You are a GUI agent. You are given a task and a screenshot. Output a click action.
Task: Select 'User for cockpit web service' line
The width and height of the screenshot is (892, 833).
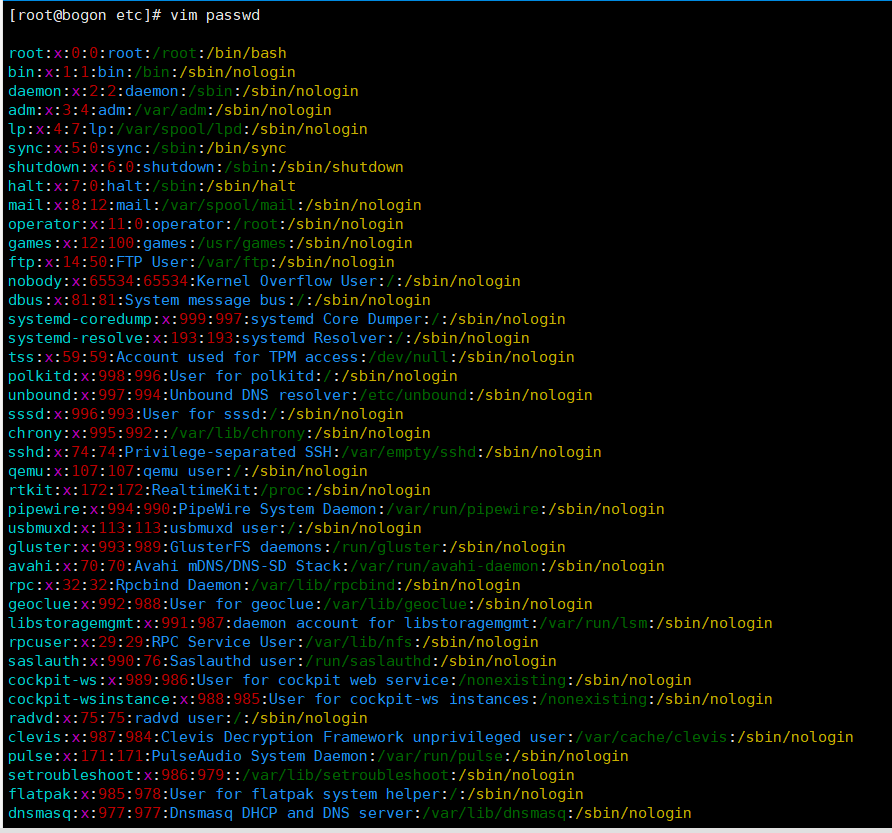click(350, 681)
